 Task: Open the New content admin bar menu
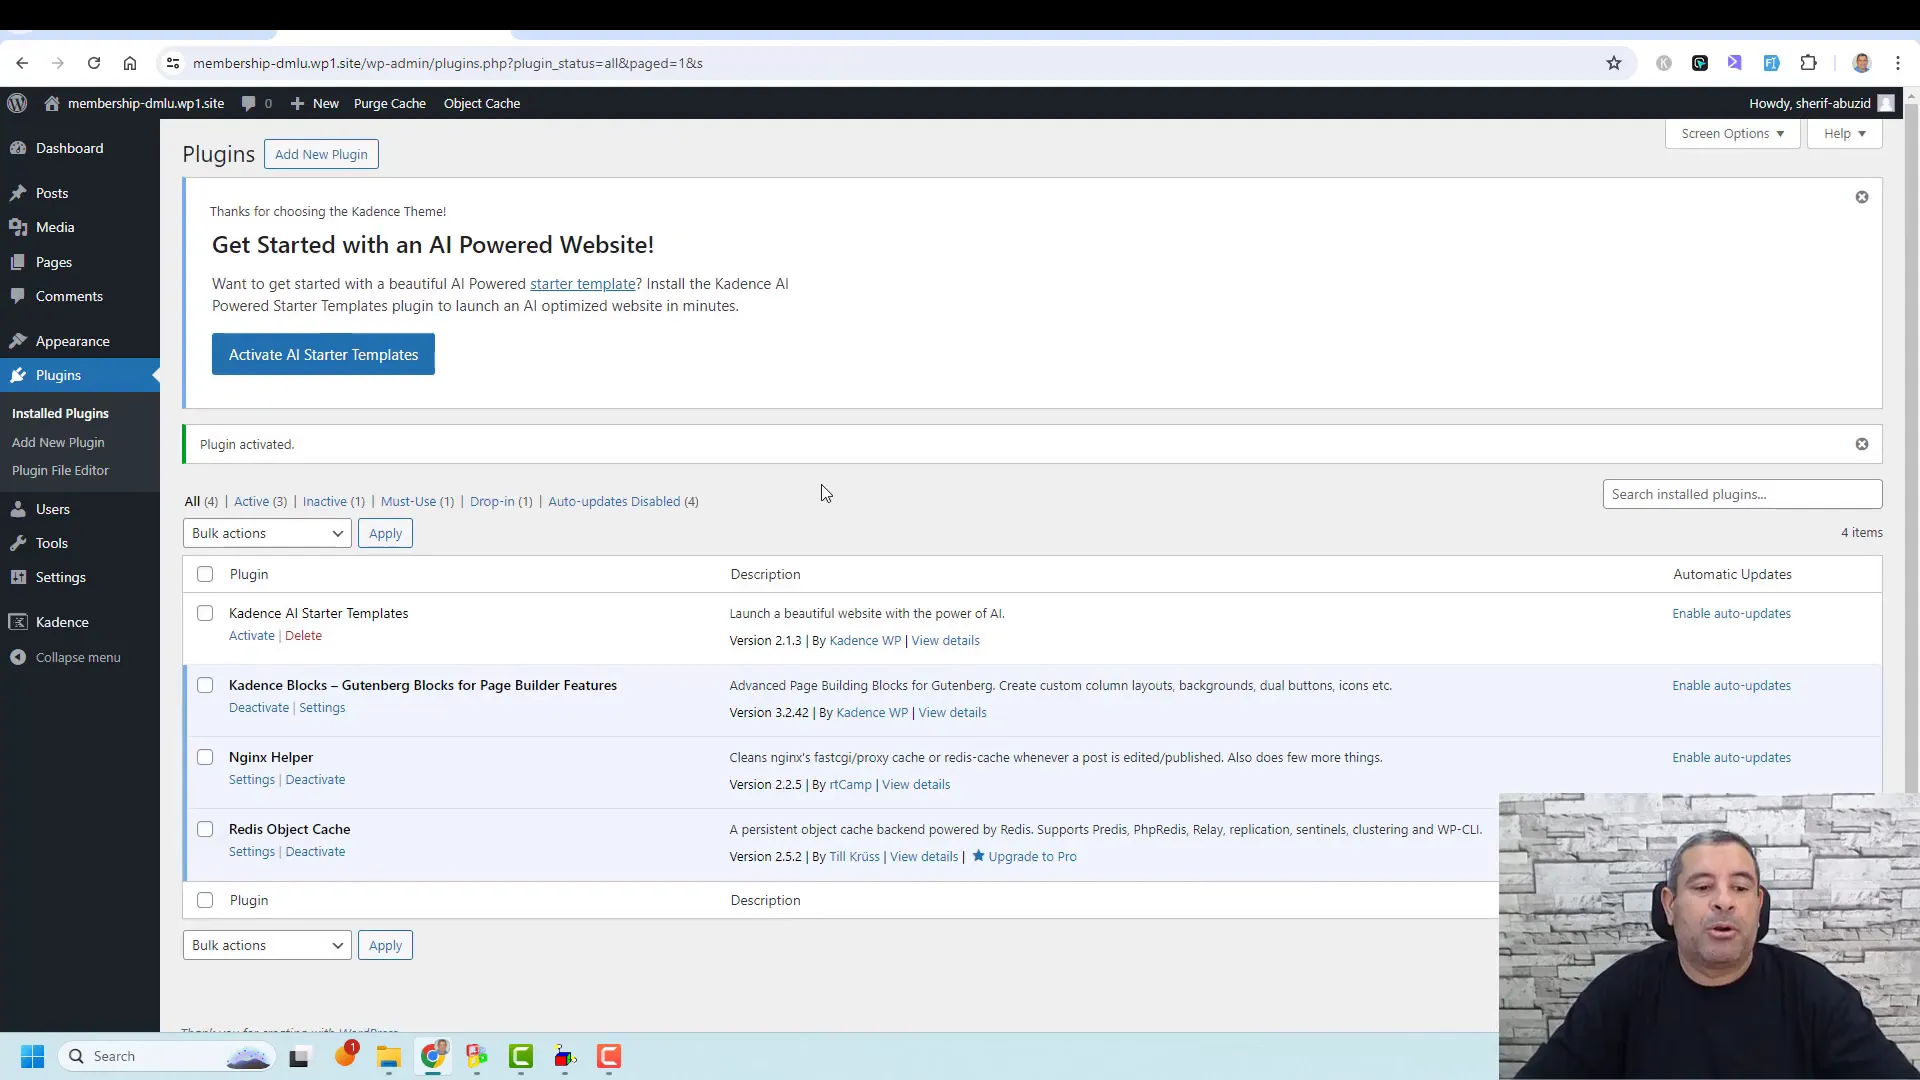click(315, 103)
